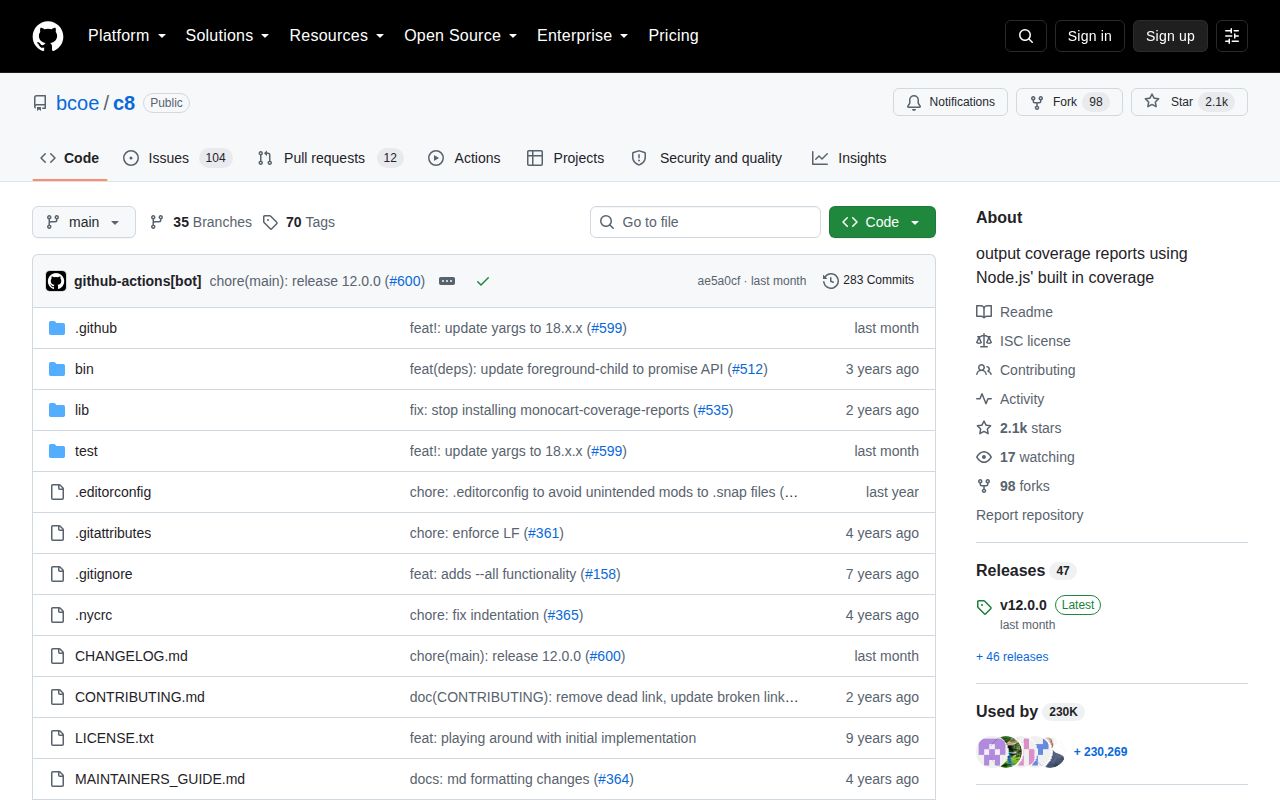This screenshot has height=800, width=1280.
Task: Open pull request #535 link in lib row
Action: pyautogui.click(x=713, y=410)
